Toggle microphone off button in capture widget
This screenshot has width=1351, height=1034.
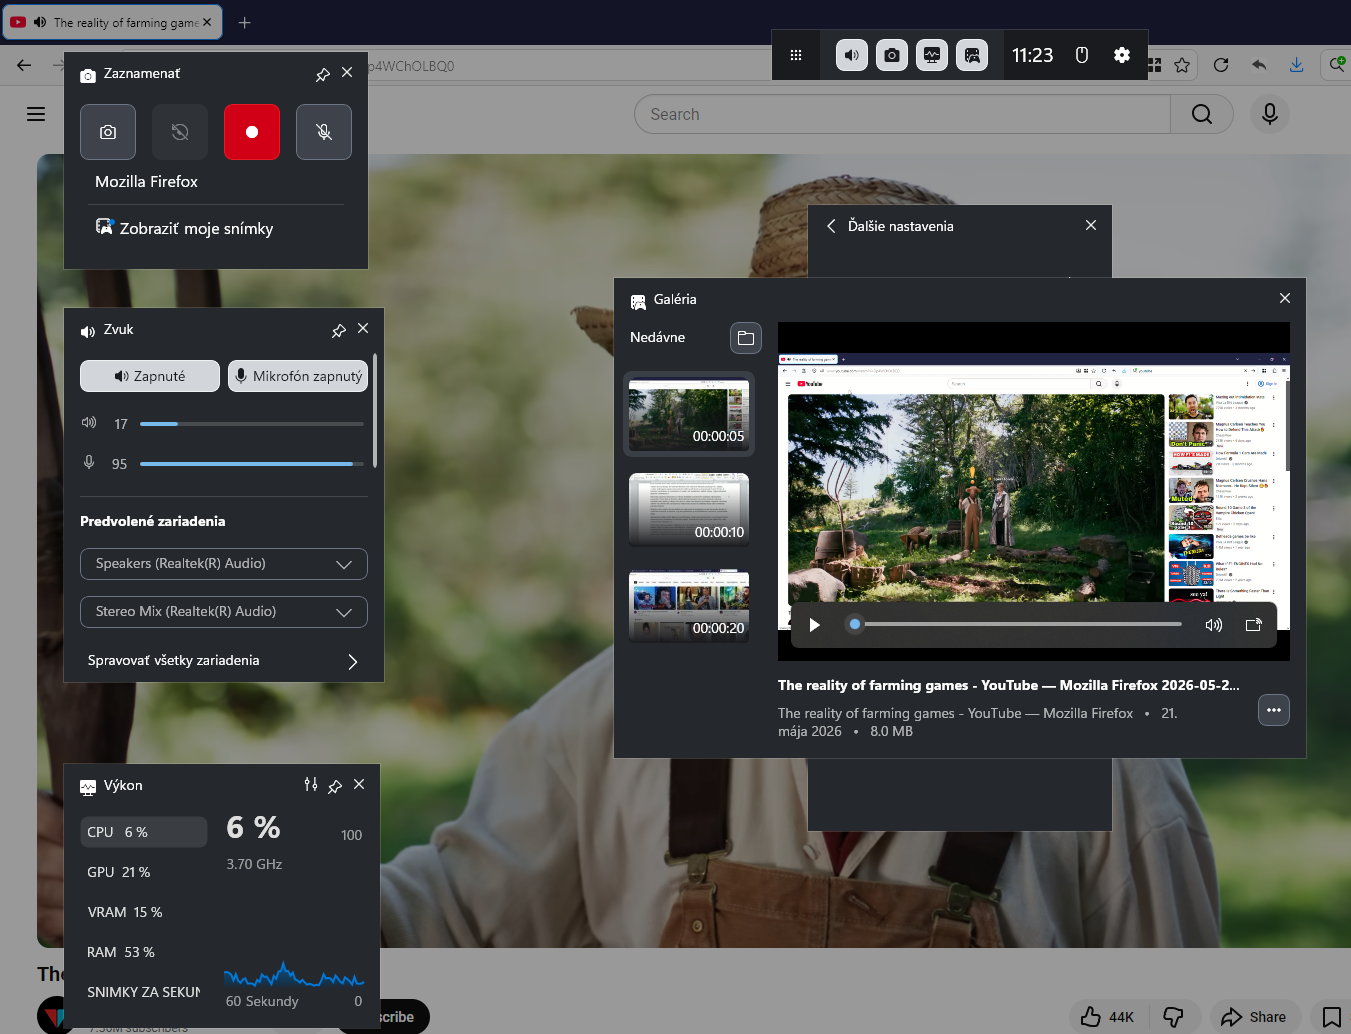point(324,132)
